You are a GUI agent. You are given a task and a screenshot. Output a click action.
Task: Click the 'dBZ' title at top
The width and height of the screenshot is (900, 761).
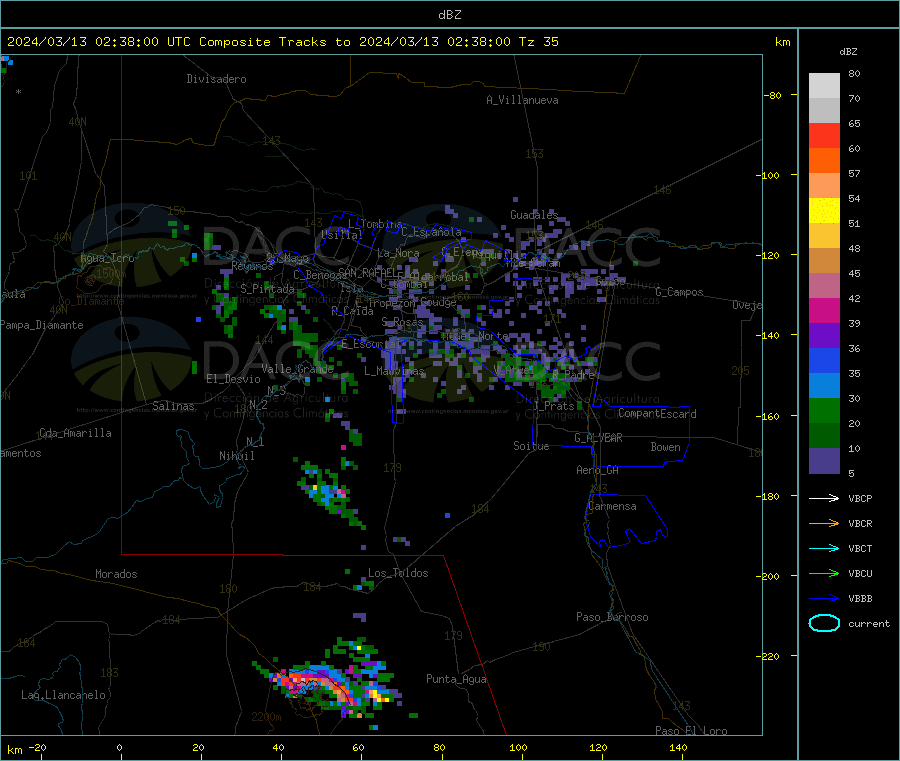coord(449,15)
